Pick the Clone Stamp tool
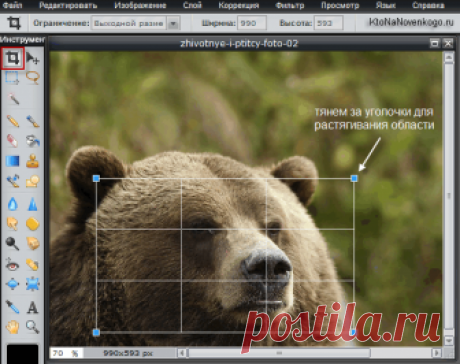The image size is (460, 364). (x=33, y=161)
